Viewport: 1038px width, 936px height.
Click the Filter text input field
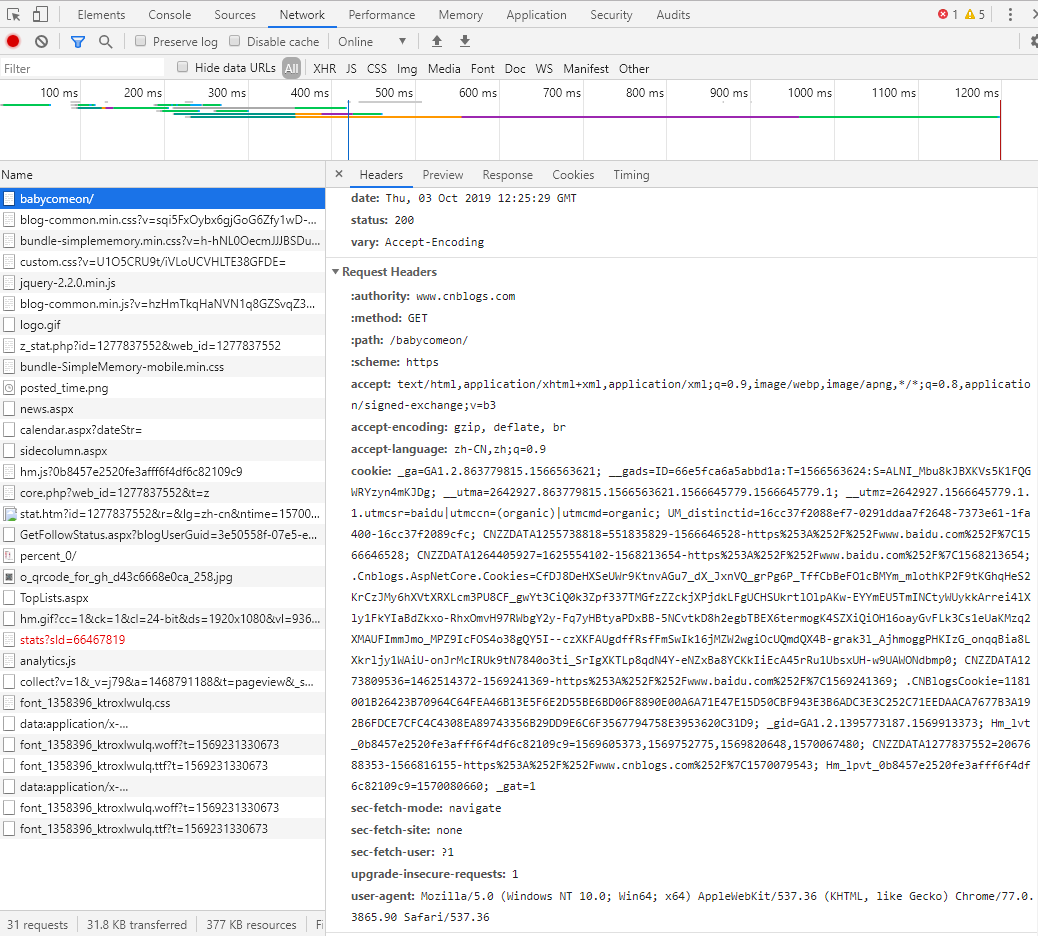82,68
